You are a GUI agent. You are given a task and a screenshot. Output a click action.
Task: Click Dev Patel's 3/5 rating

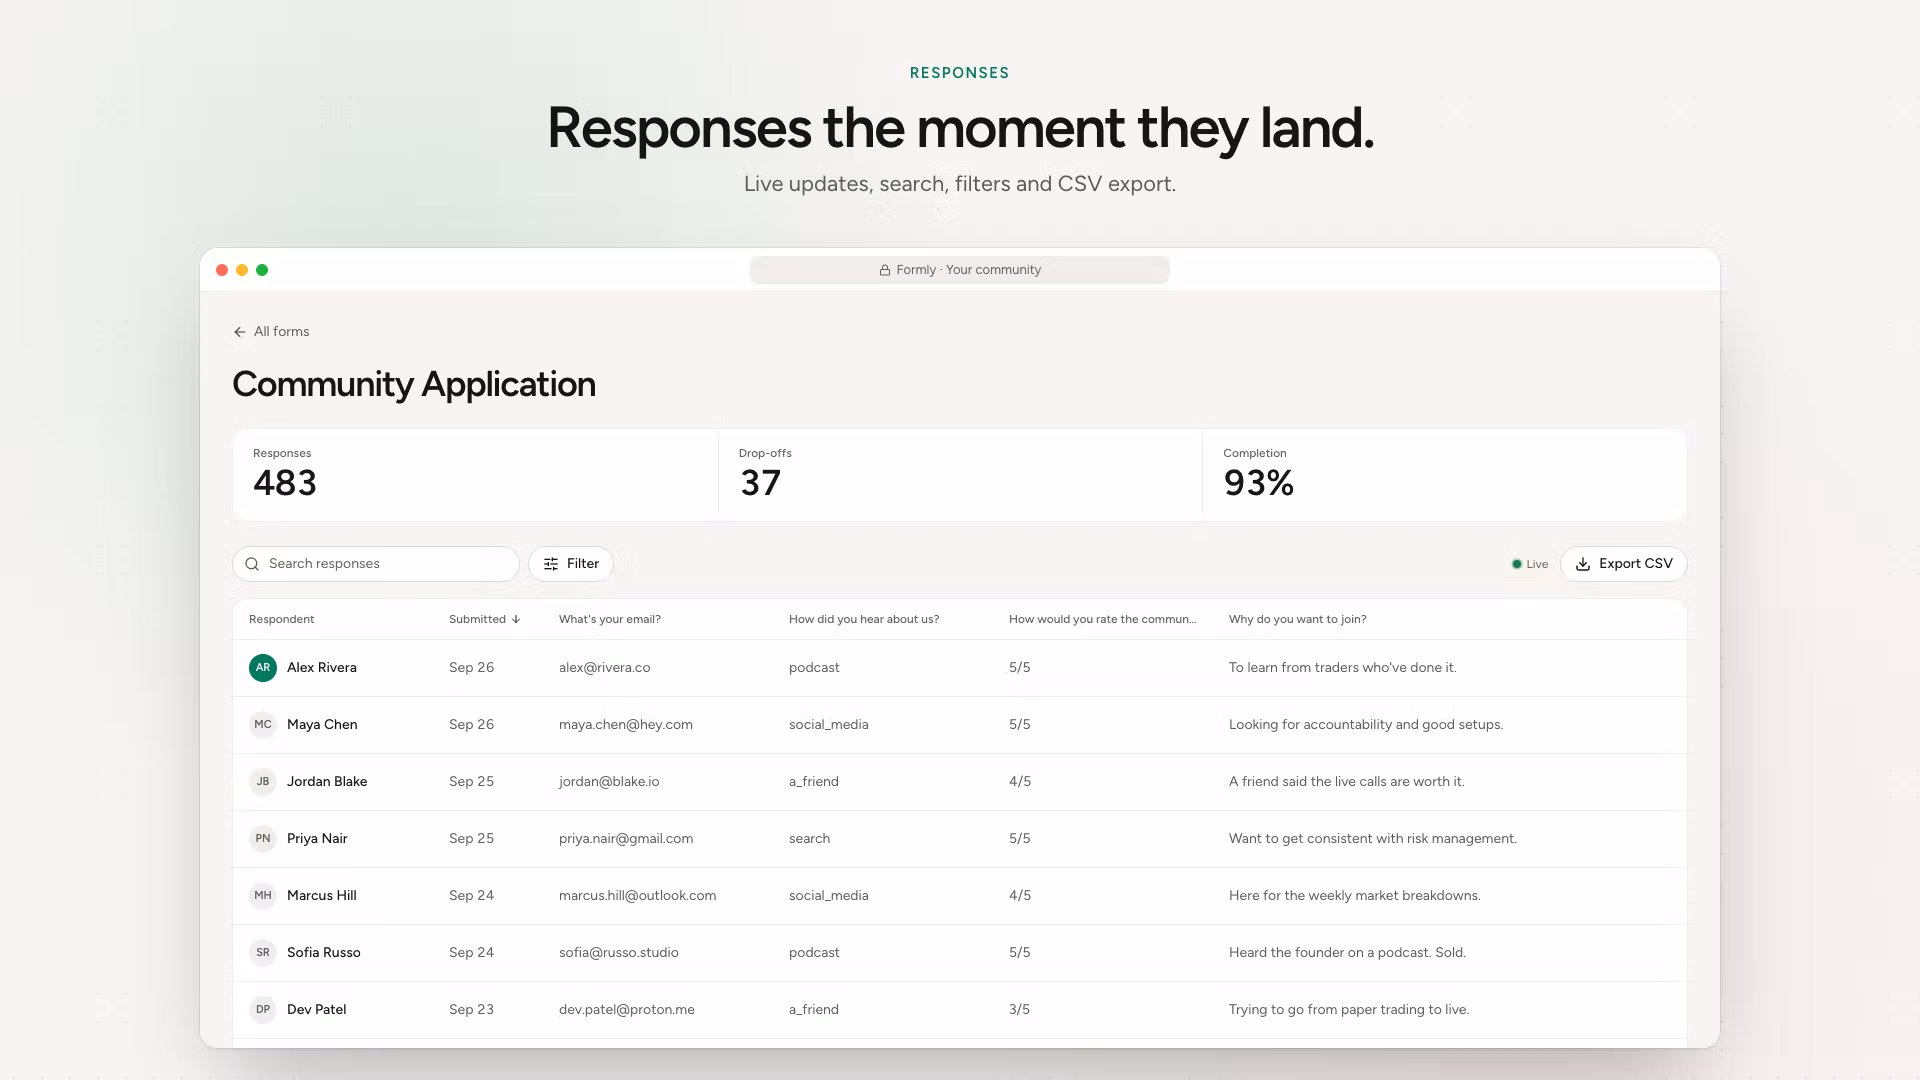1019,1010
